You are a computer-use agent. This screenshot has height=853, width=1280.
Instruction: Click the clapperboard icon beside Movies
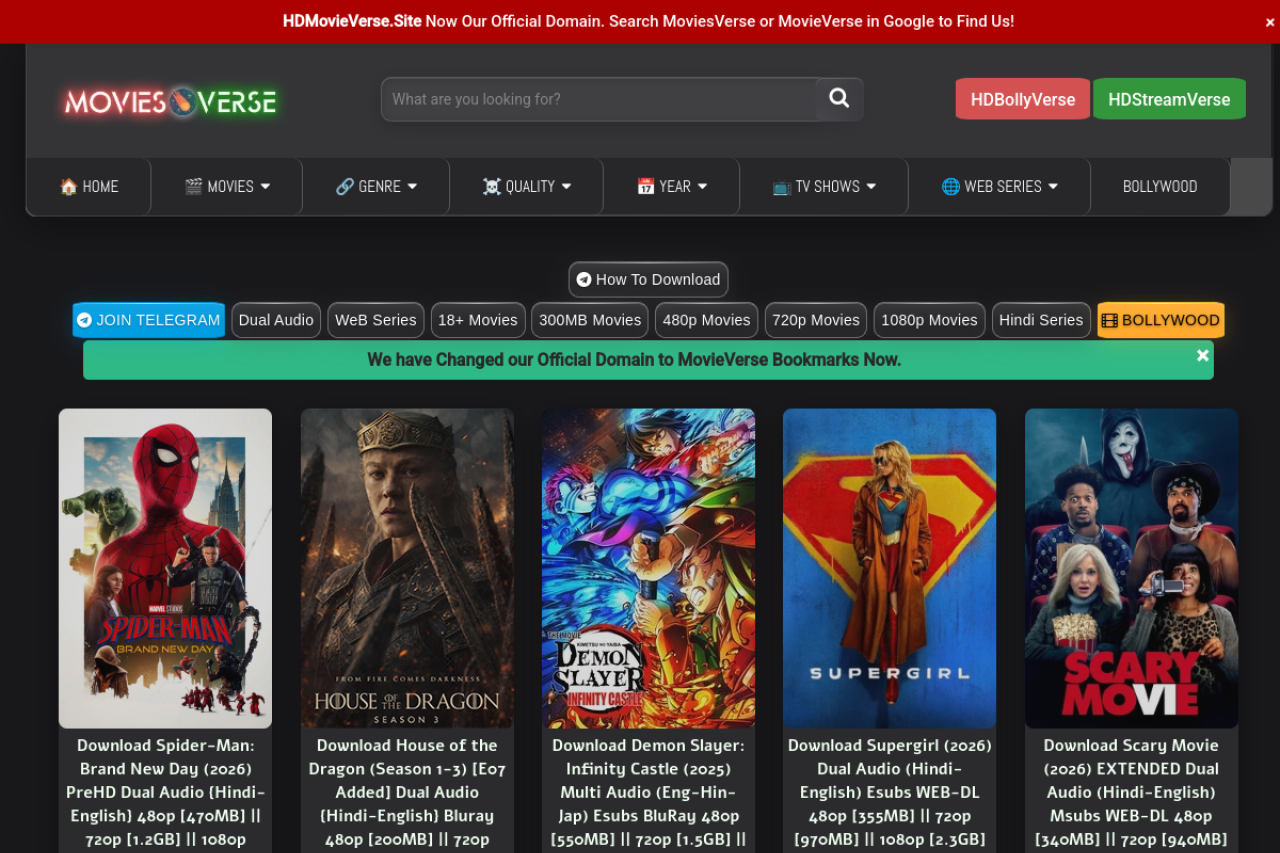[x=193, y=186]
